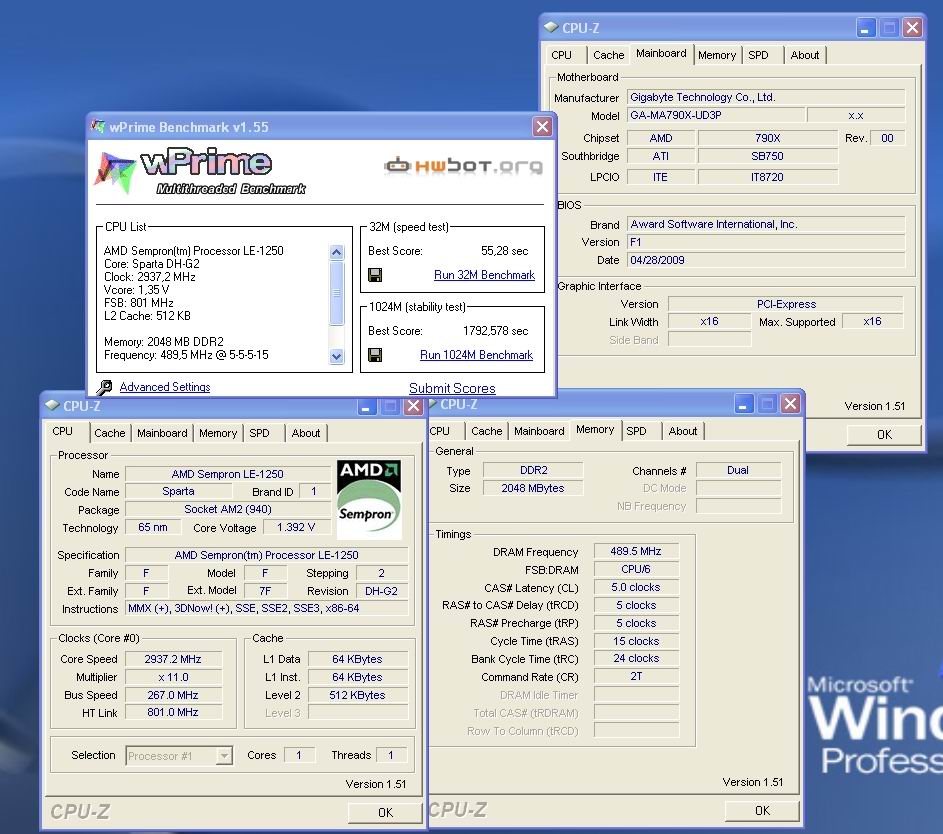Switch to Mainboard tab in Processor window
The width and height of the screenshot is (943, 834).
tap(162, 433)
